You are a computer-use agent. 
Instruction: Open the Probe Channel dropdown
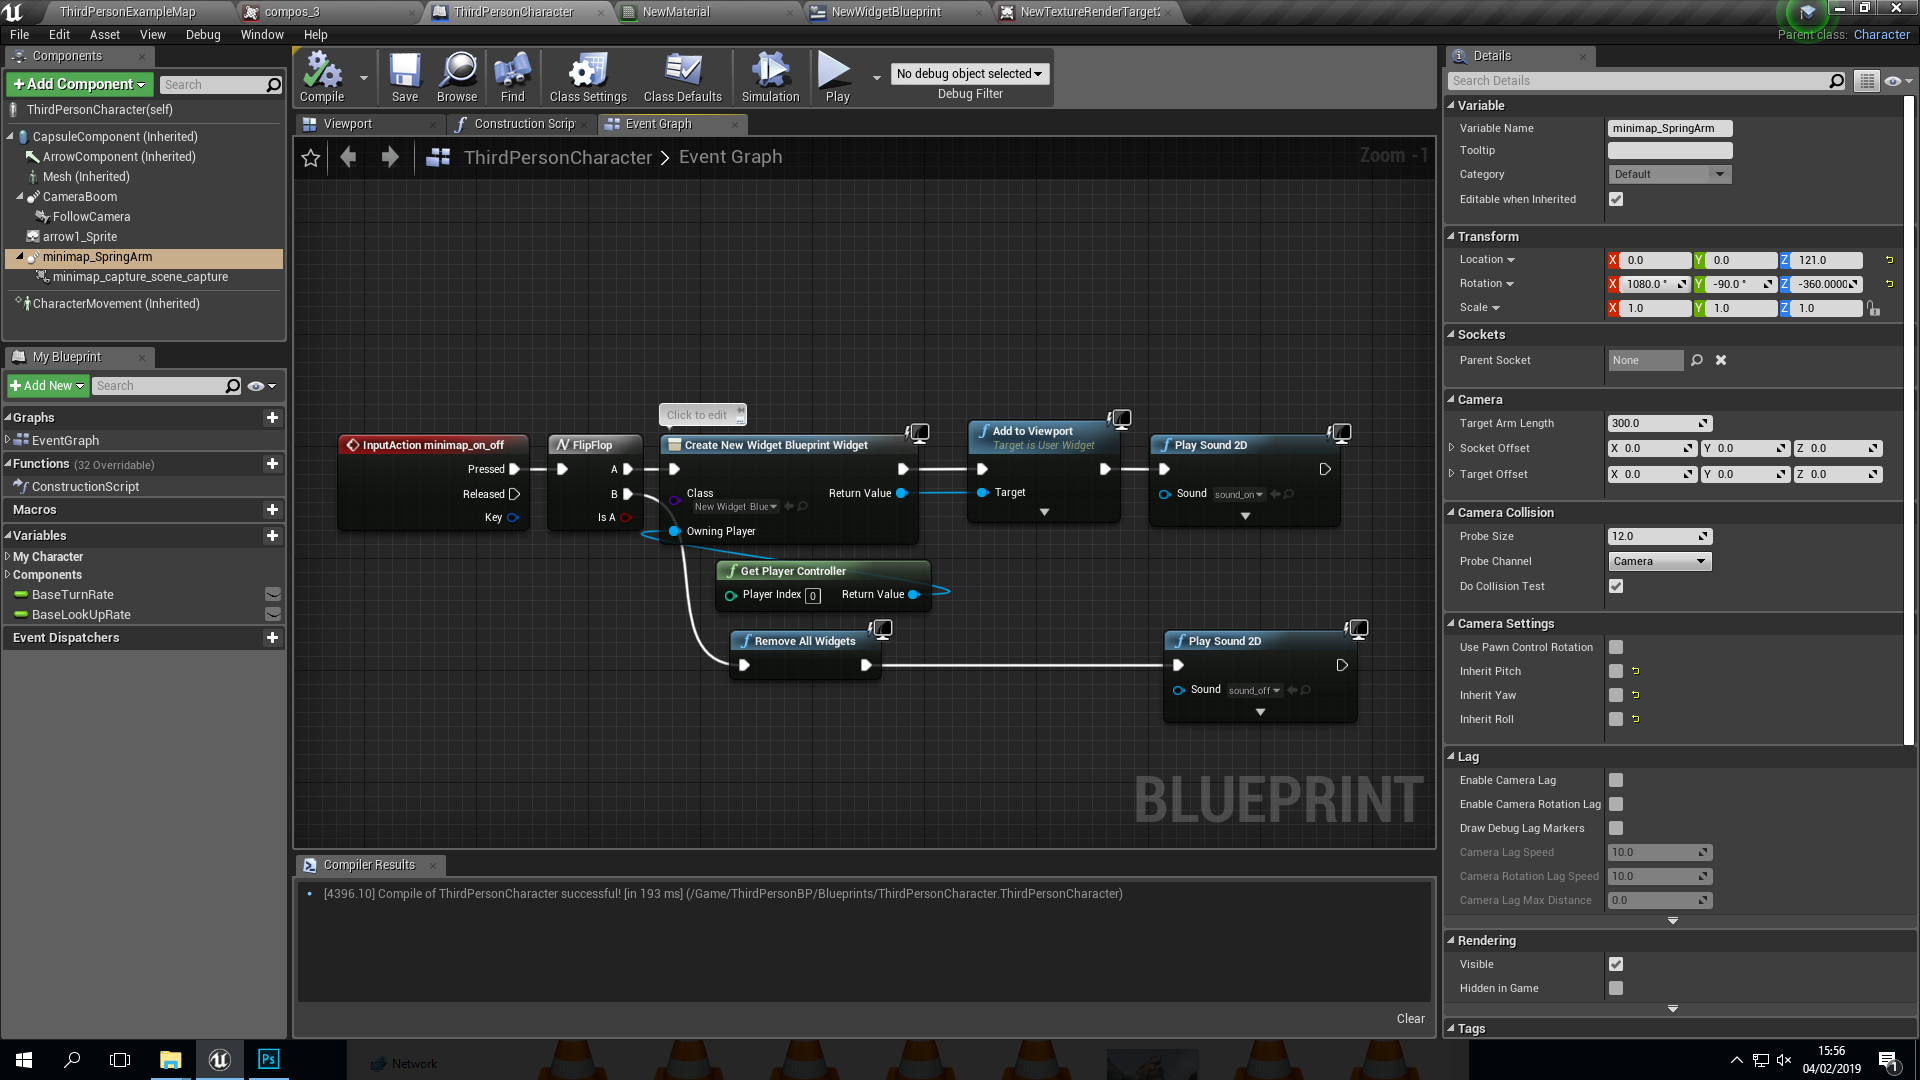(x=1659, y=562)
